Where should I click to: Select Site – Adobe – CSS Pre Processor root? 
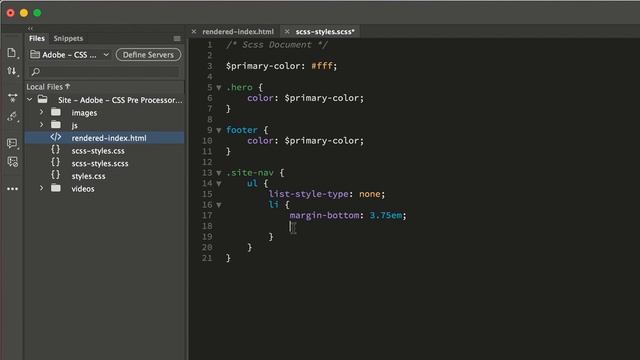pyautogui.click(x=120, y=100)
